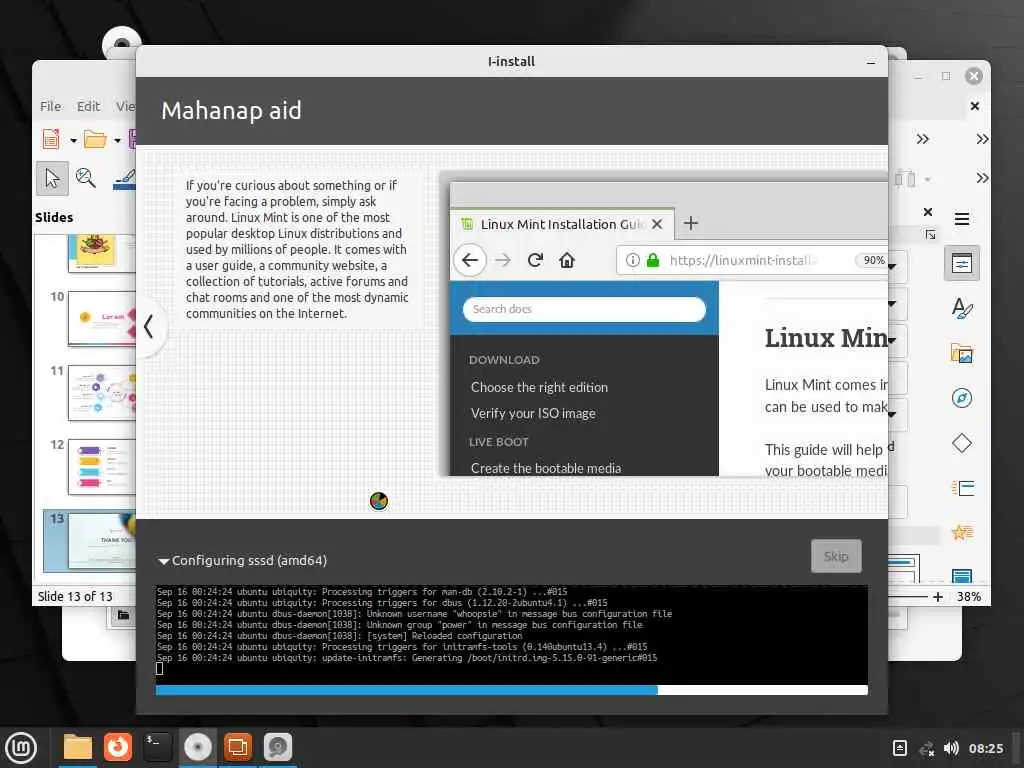The height and width of the screenshot is (768, 1024).
Task: Open the Properties sidebar deck
Action: pos(961,263)
